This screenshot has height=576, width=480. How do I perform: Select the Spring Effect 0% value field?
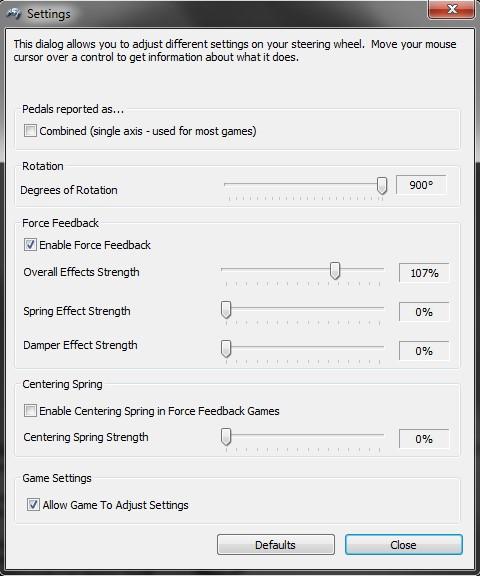pyautogui.click(x=424, y=312)
